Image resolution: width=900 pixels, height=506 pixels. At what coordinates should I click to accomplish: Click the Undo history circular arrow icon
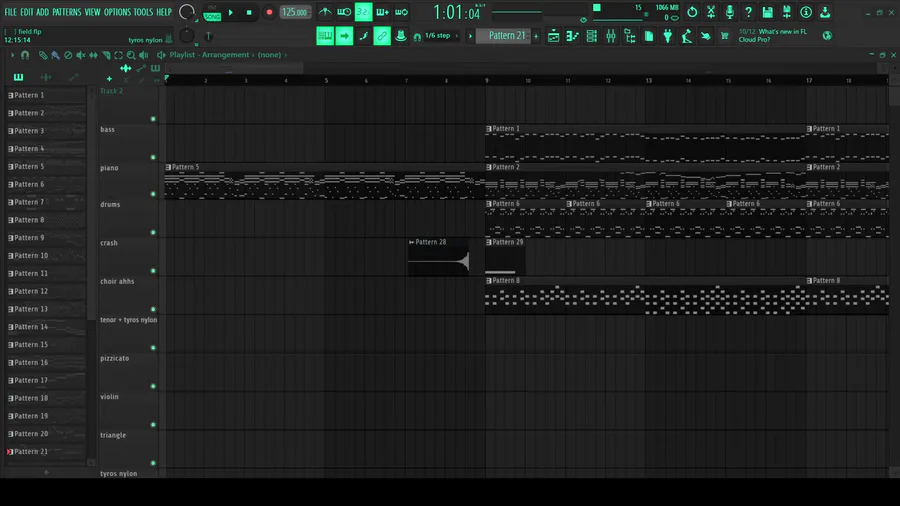(x=692, y=12)
